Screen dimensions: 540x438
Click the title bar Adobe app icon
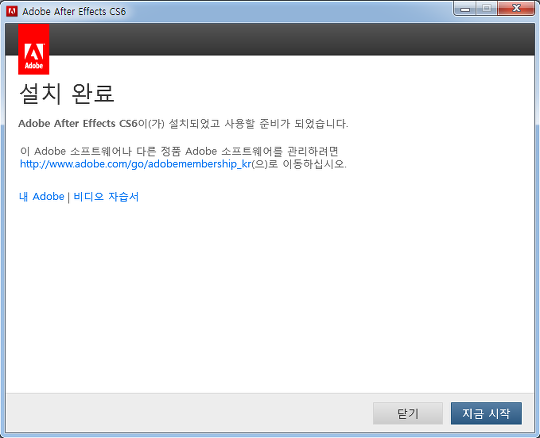point(12,11)
